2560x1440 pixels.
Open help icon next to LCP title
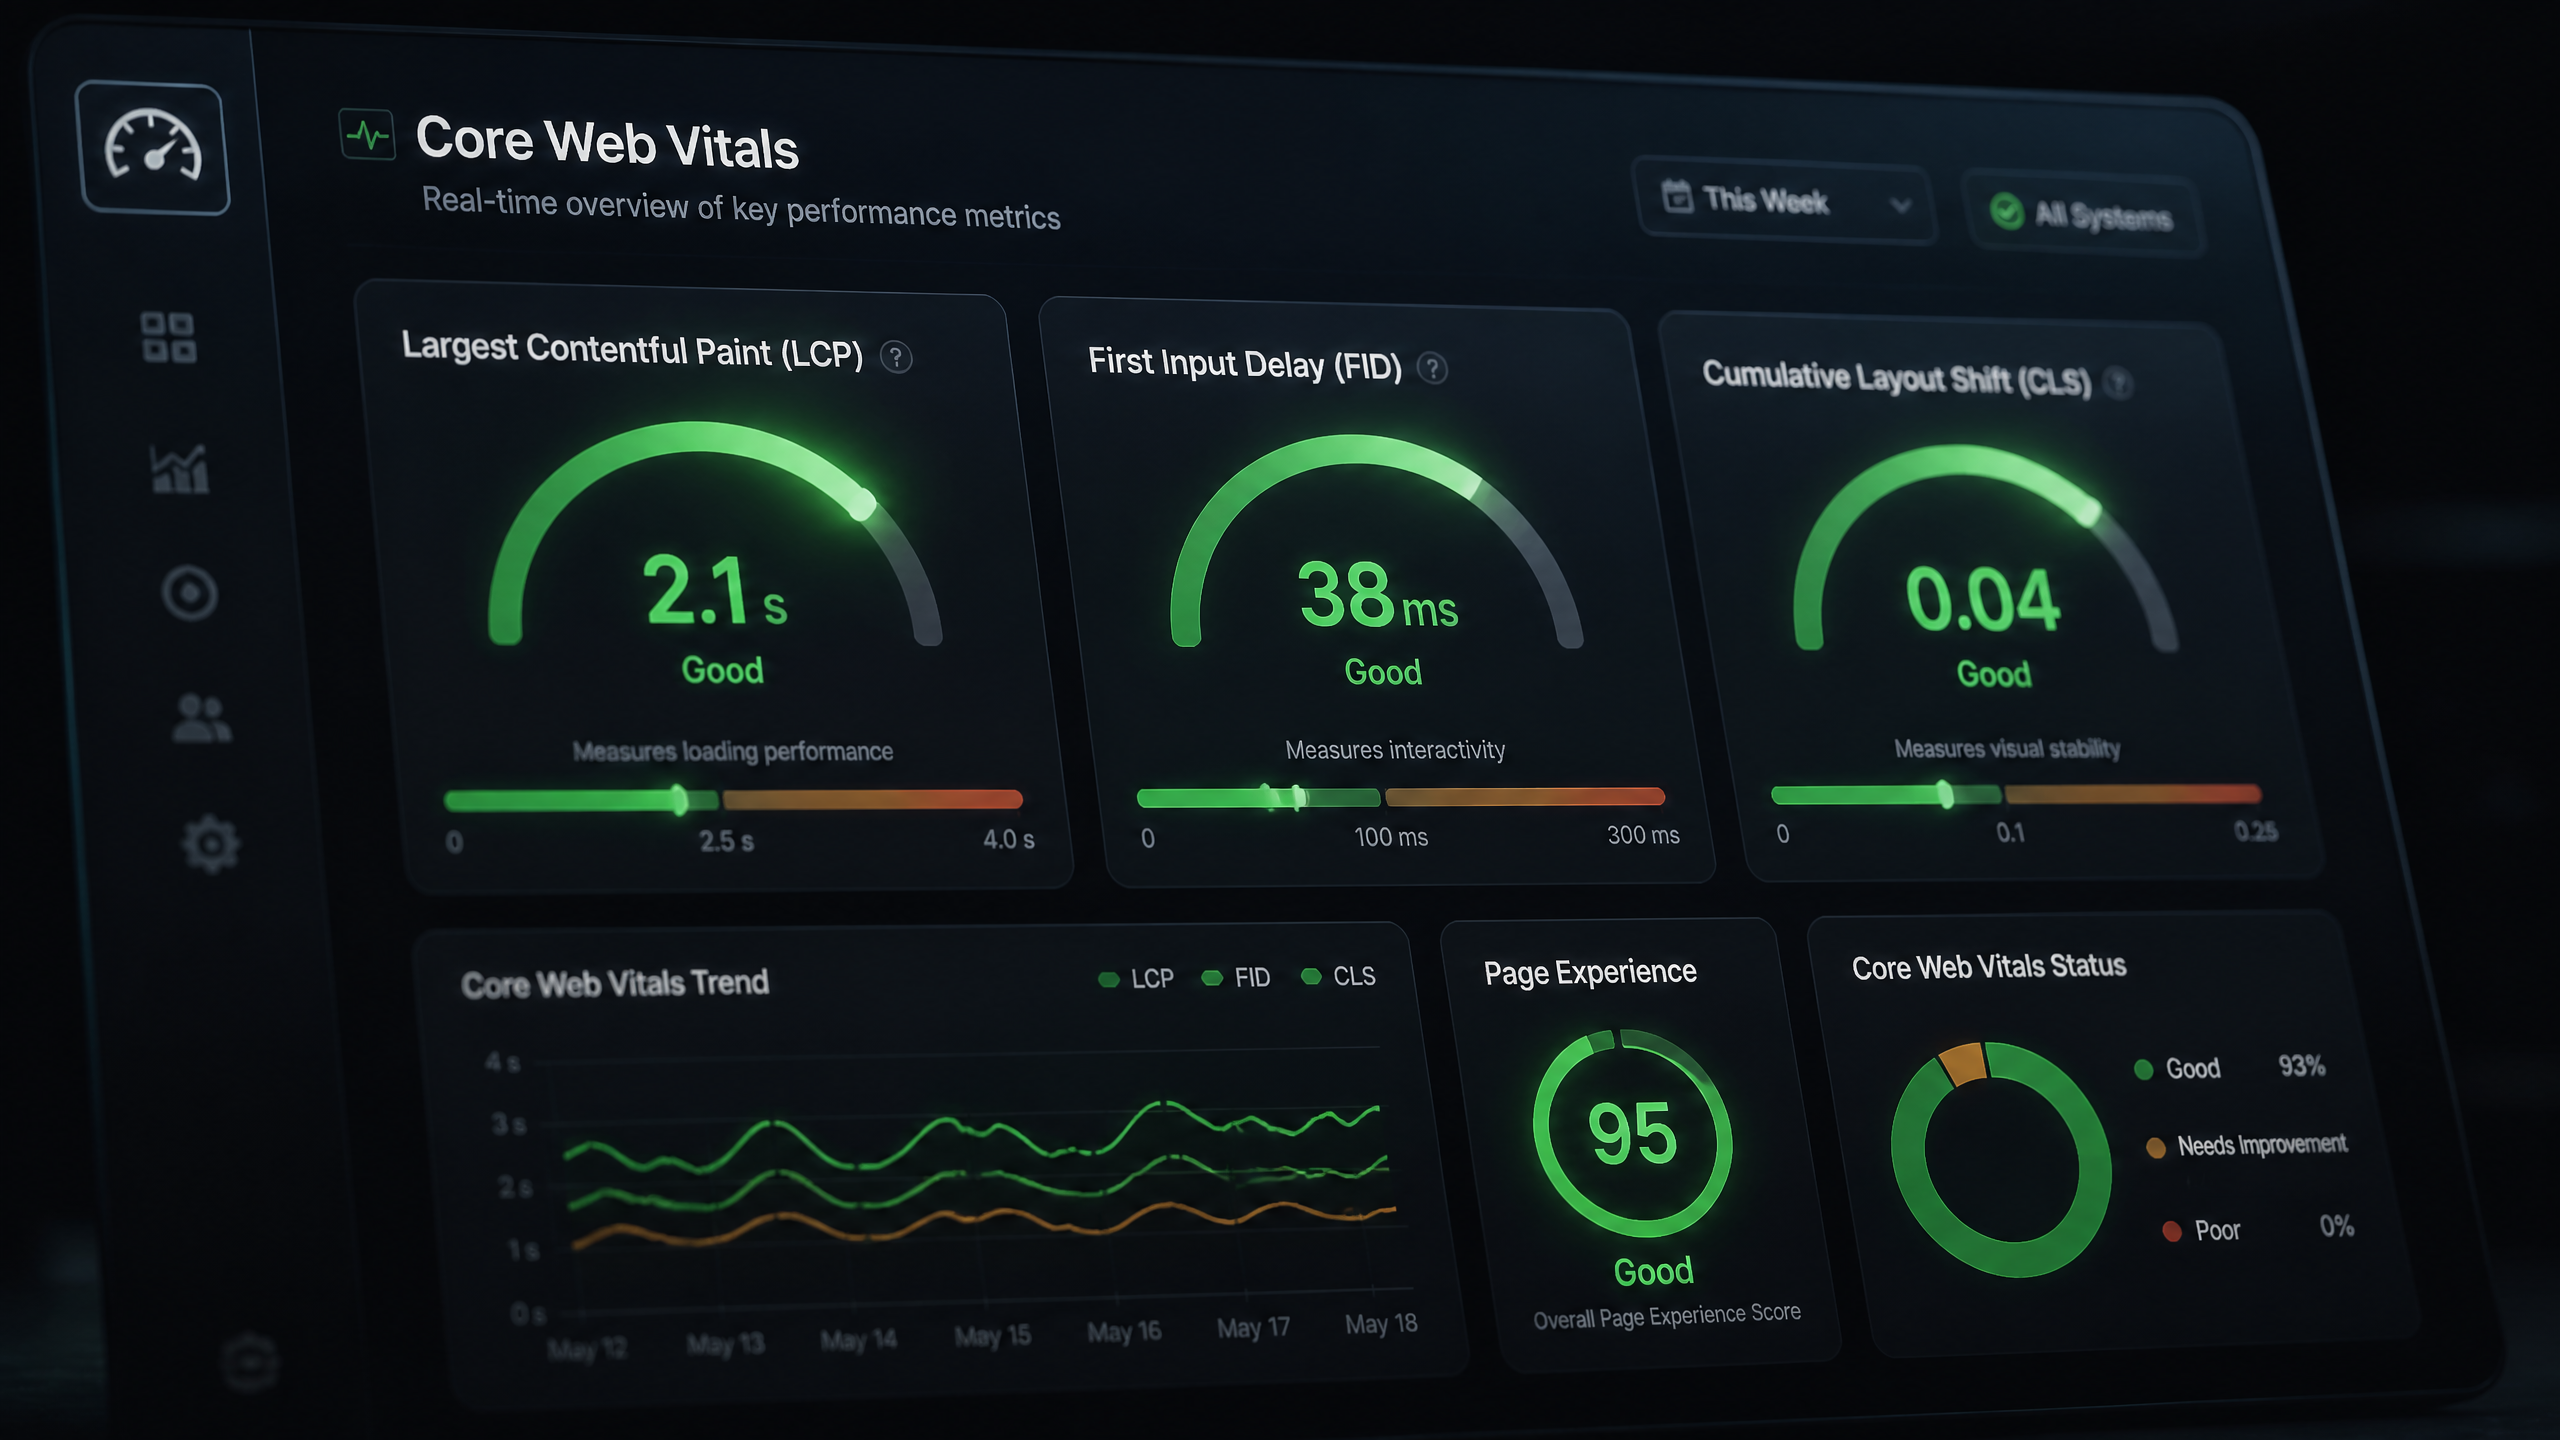click(x=896, y=357)
